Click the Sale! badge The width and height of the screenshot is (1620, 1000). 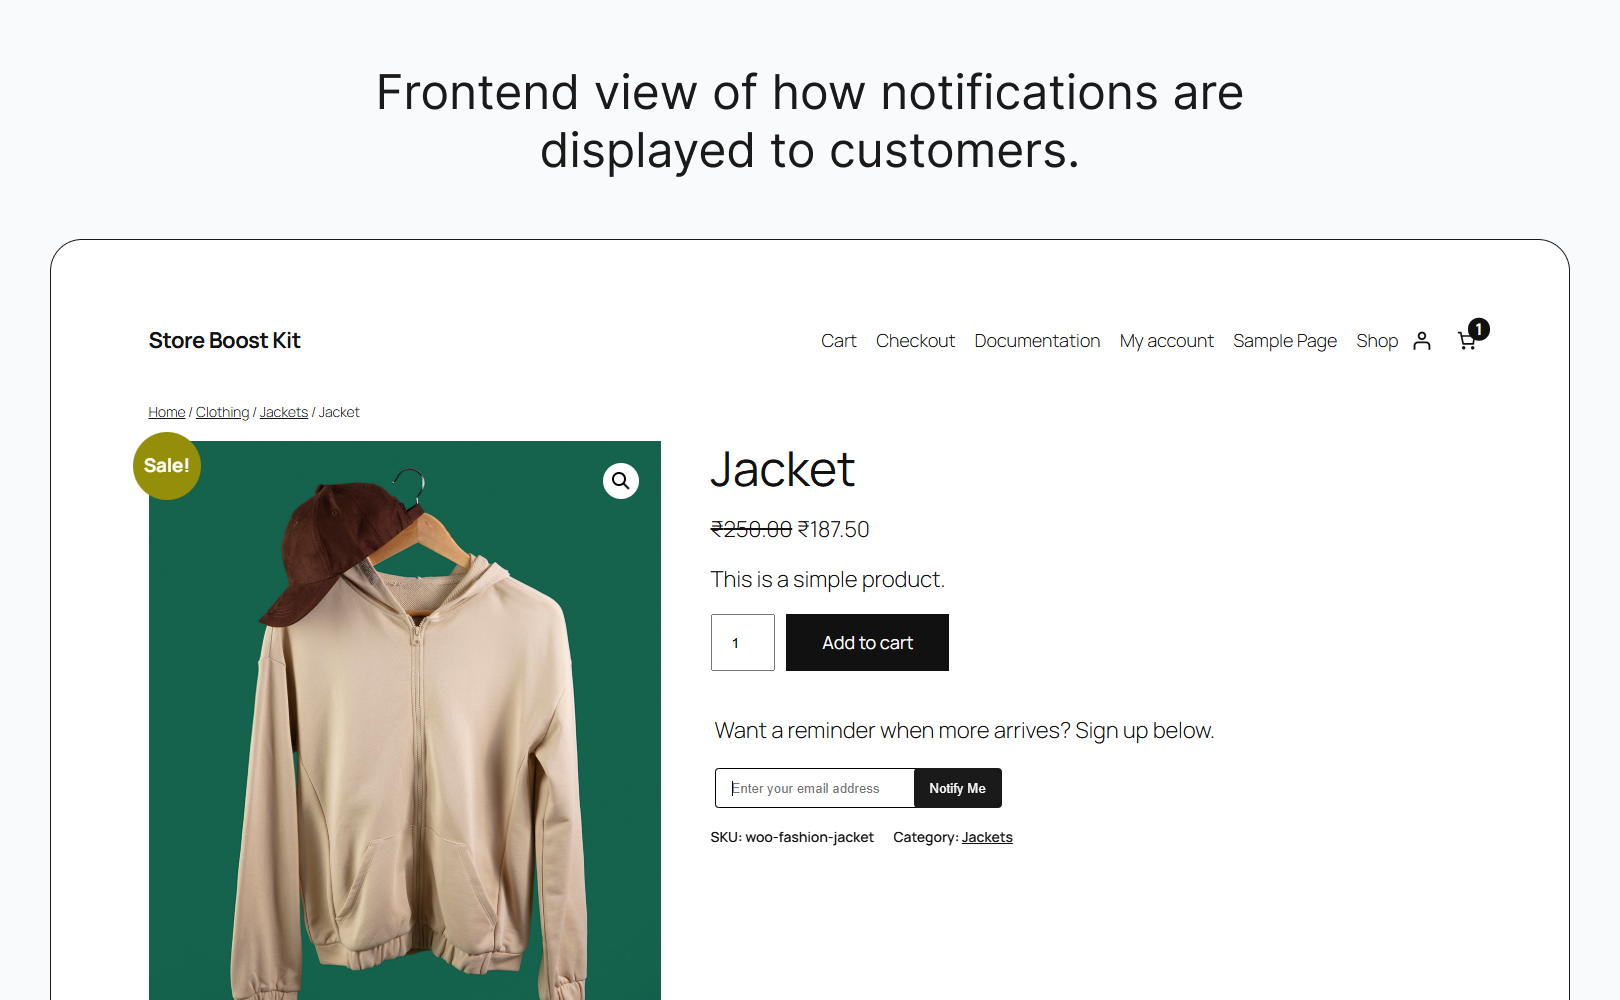pyautogui.click(x=167, y=466)
